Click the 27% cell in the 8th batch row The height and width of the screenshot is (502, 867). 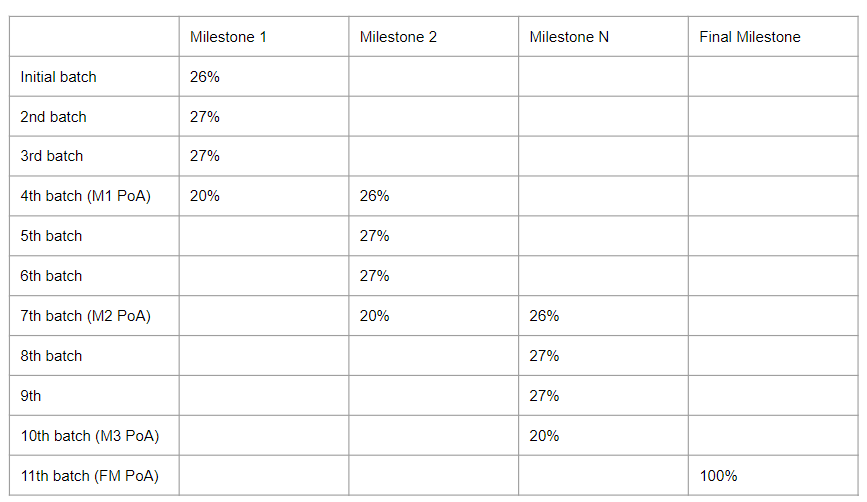pyautogui.click(x=544, y=356)
